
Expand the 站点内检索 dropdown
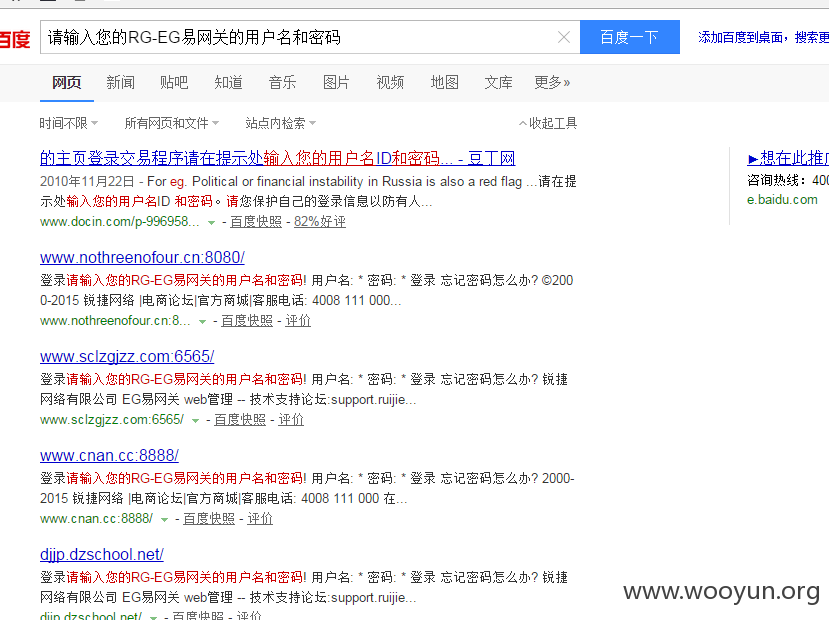click(281, 123)
